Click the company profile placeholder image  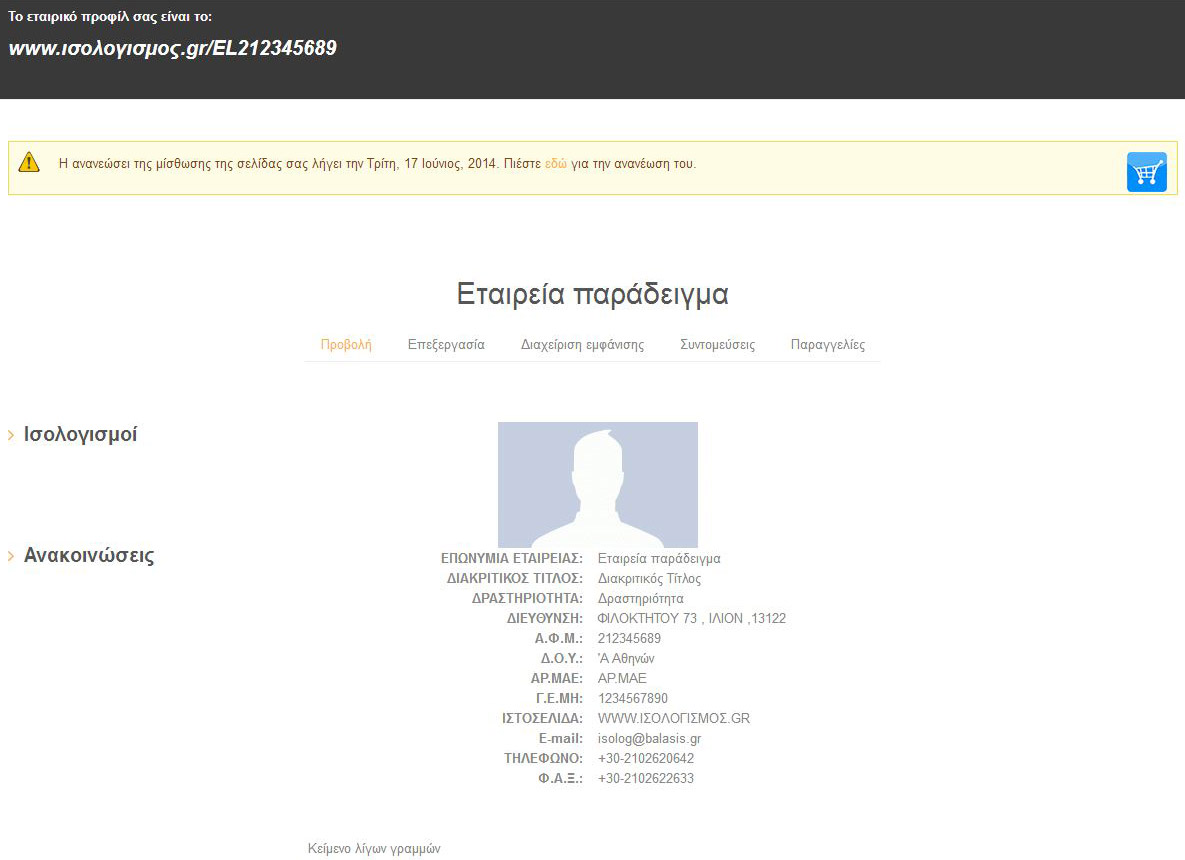coord(597,484)
